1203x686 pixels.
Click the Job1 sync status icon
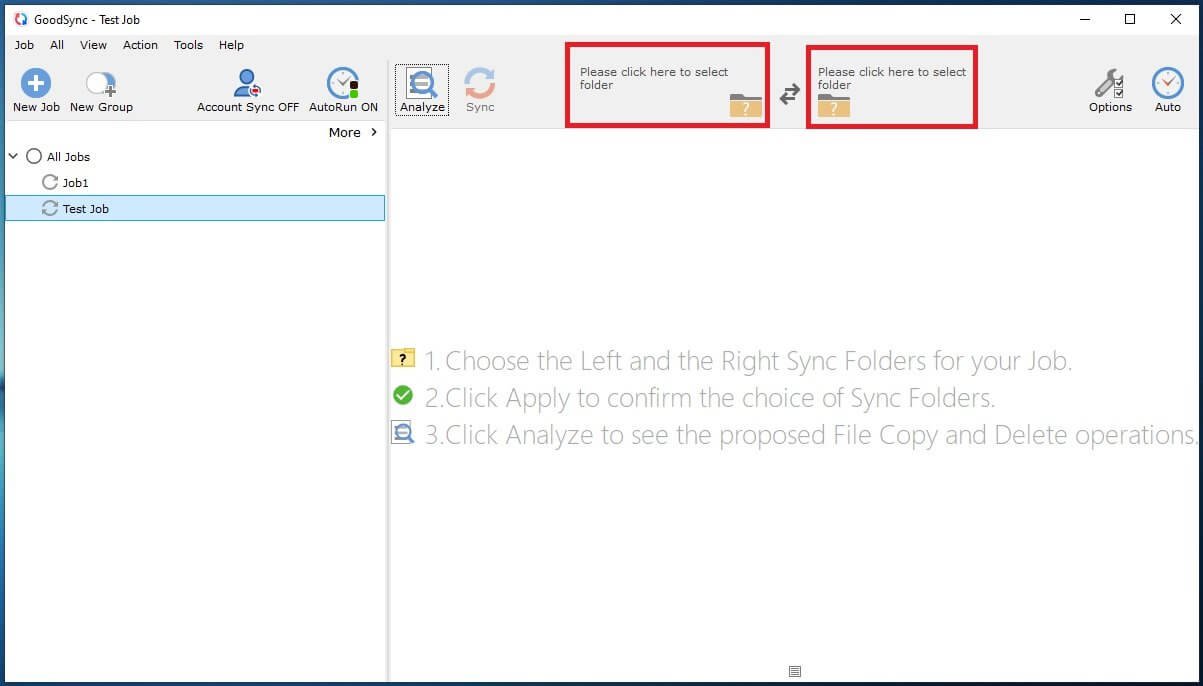(50, 182)
